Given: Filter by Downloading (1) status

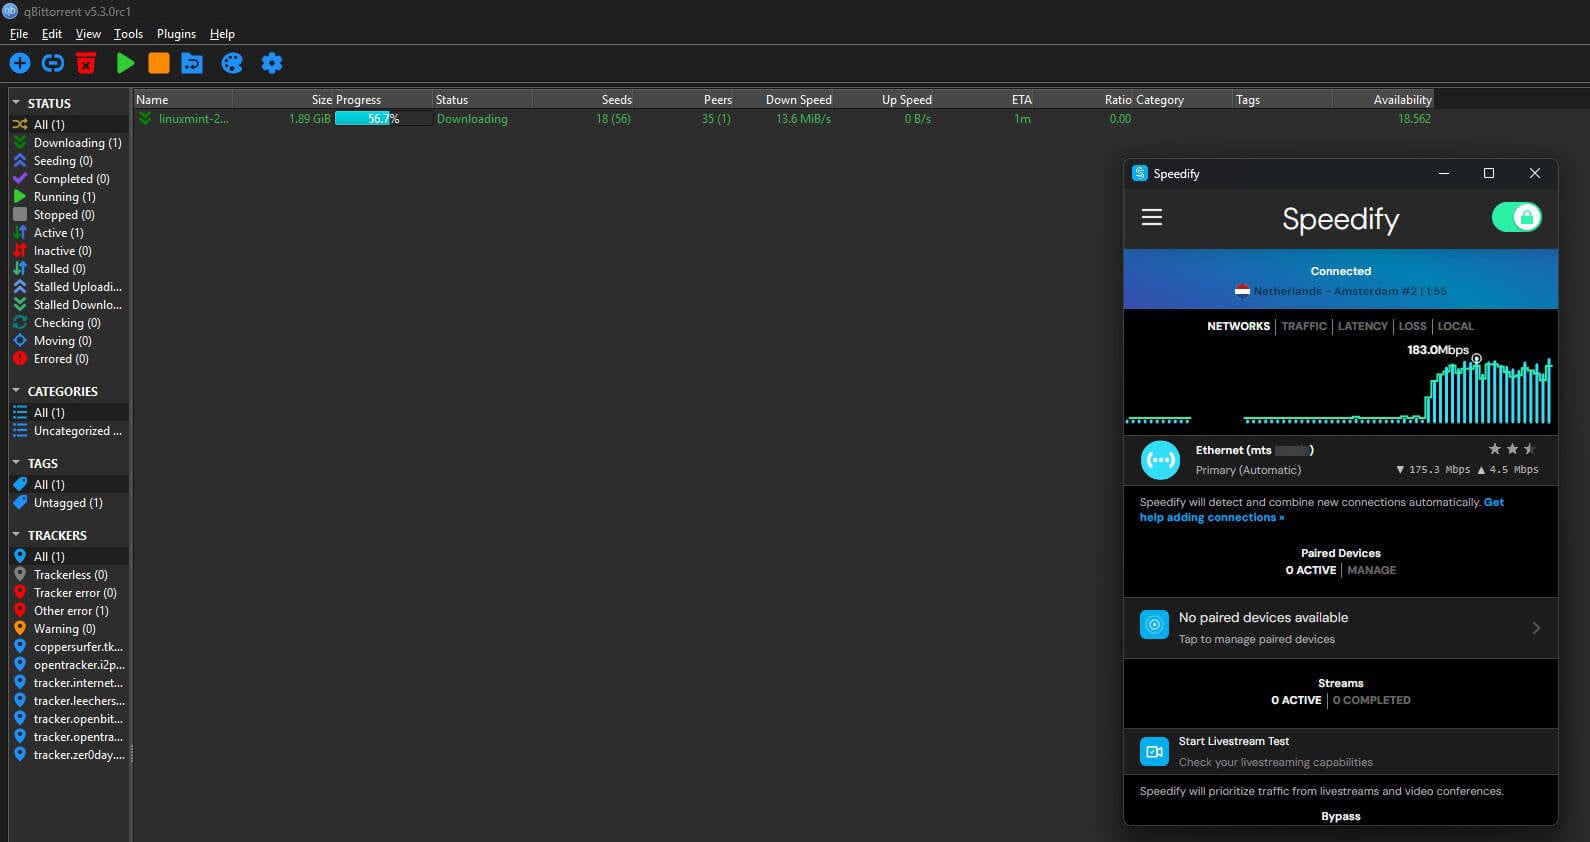Looking at the screenshot, I should coord(68,143).
